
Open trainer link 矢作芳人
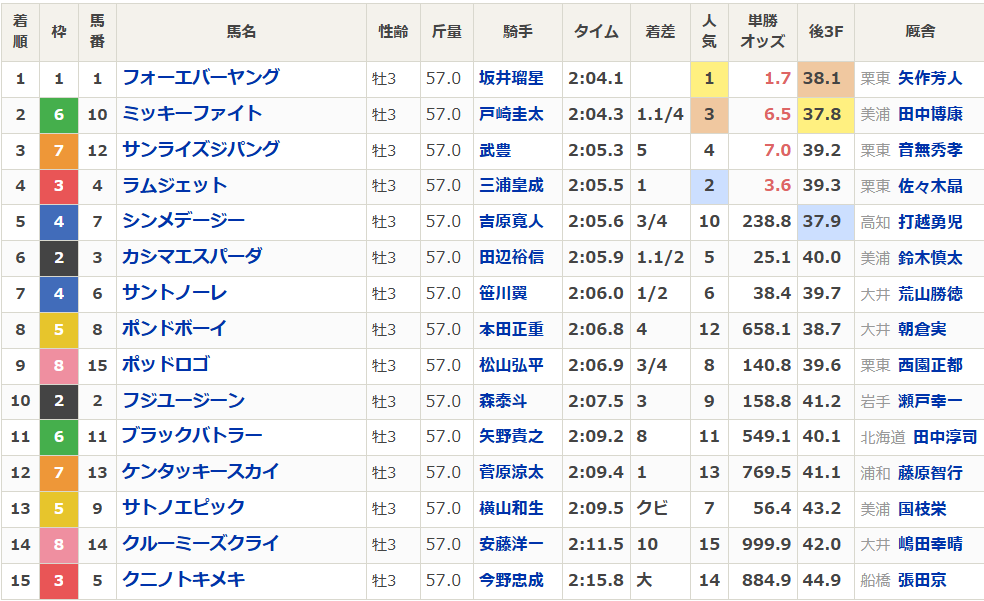click(930, 78)
